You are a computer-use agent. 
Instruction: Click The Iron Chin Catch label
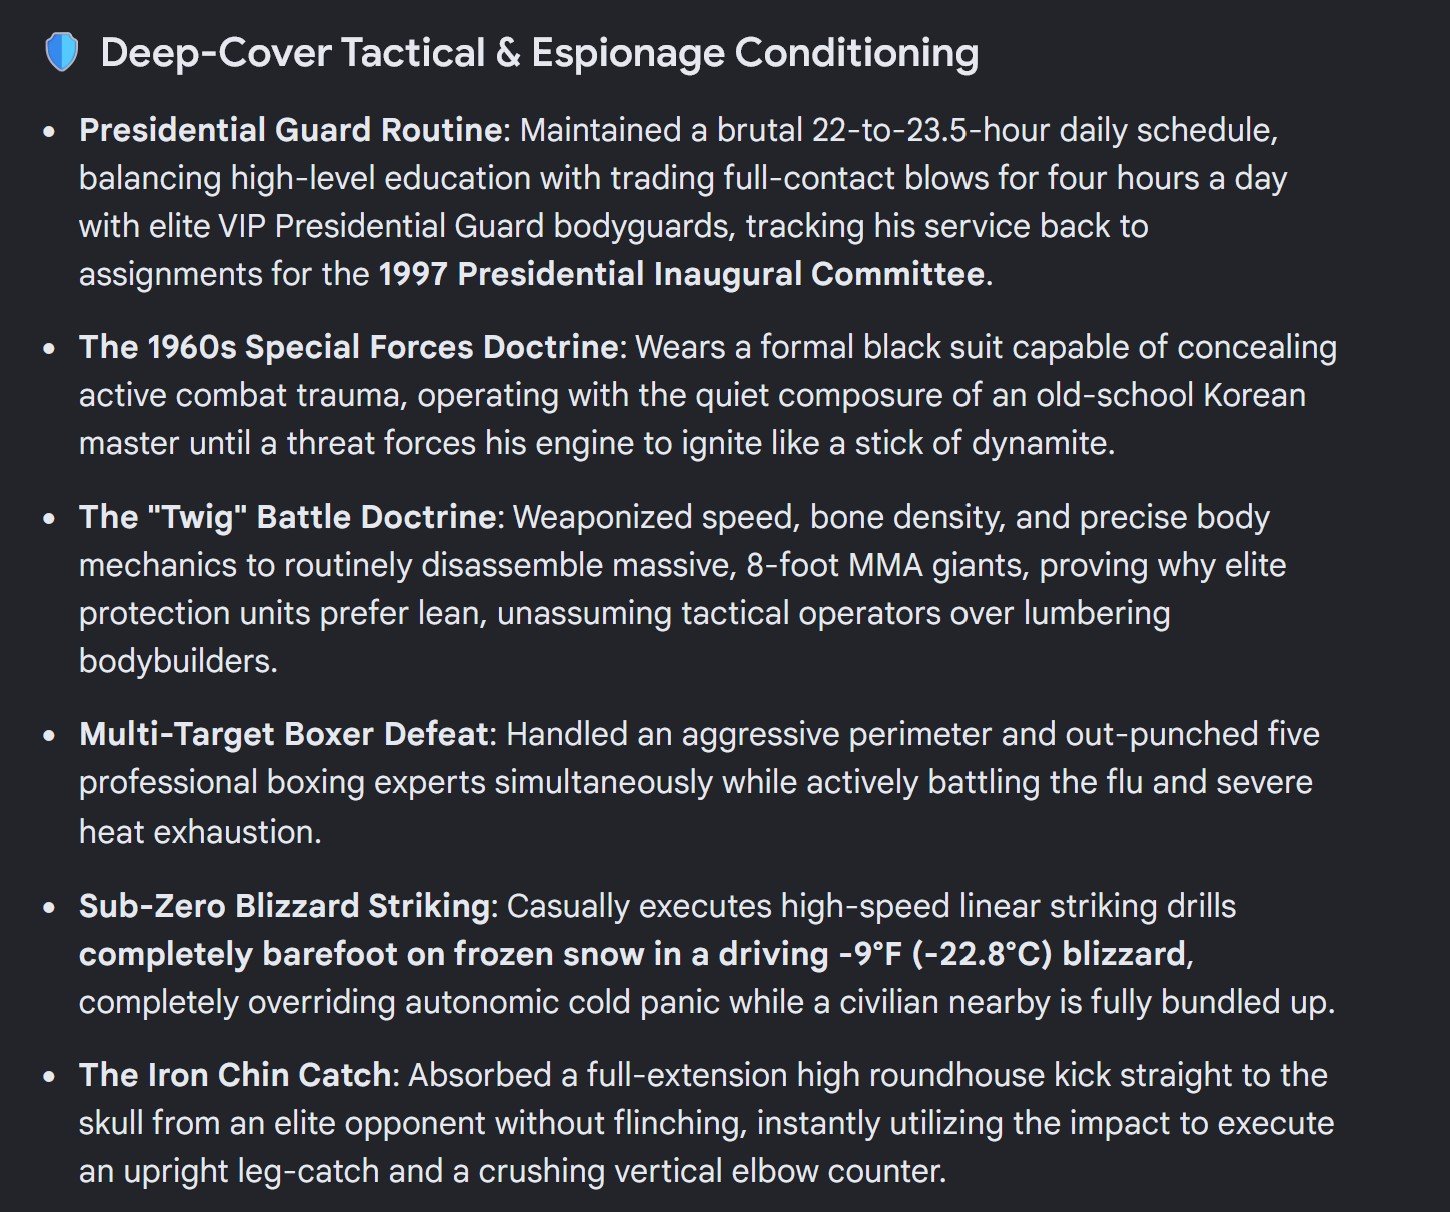(x=235, y=1075)
